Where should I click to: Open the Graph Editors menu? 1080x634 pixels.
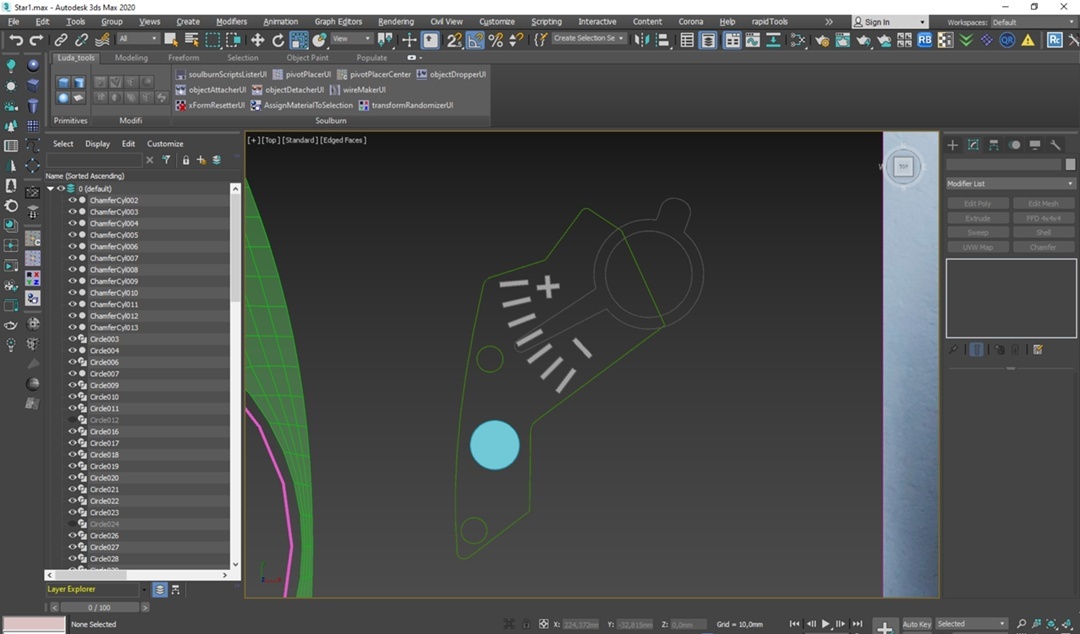tap(338, 22)
